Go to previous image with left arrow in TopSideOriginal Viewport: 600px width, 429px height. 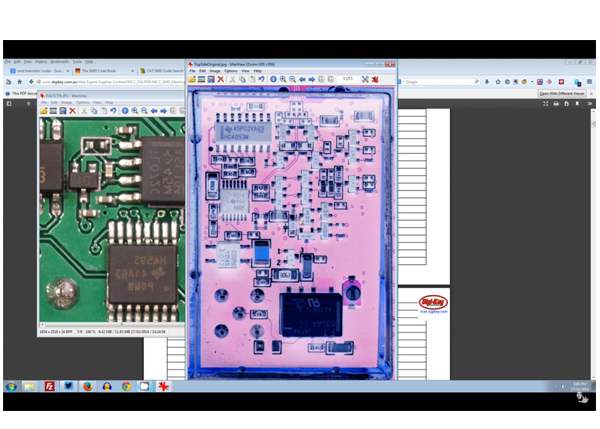coord(302,79)
